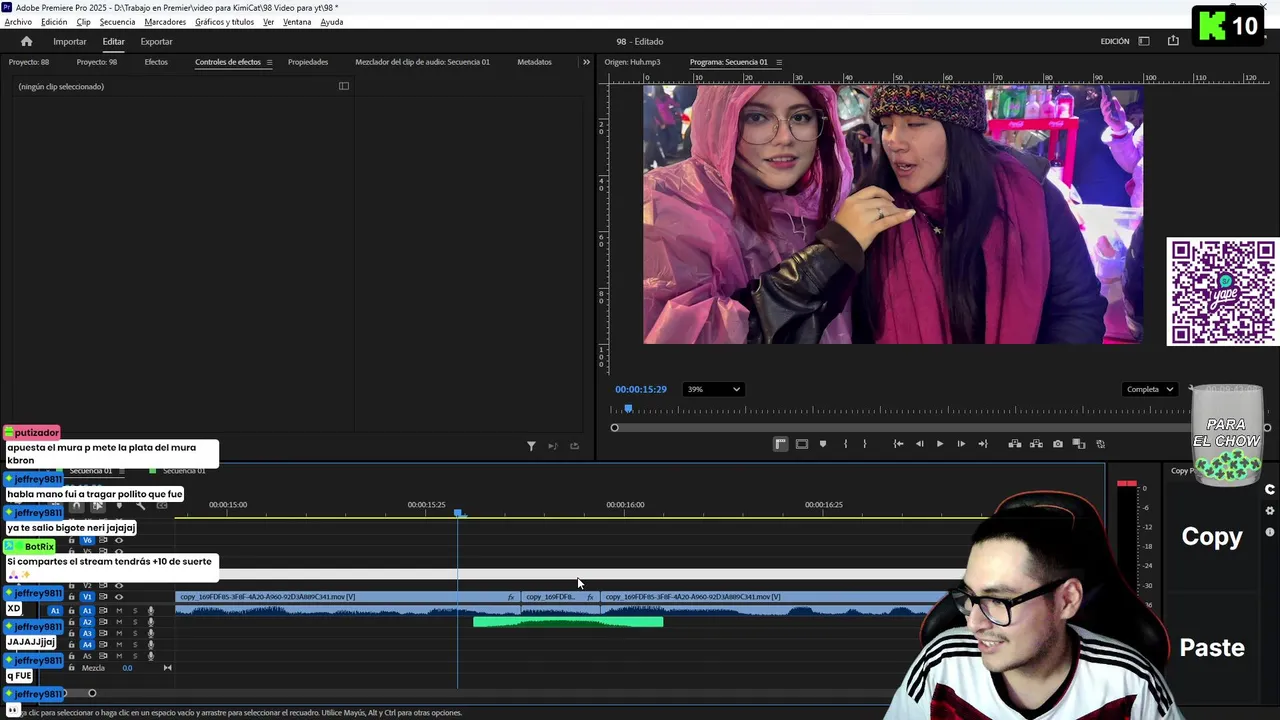This screenshot has height=720, width=1280.
Task: Open the workspaces layout icon
Action: coord(1144,41)
